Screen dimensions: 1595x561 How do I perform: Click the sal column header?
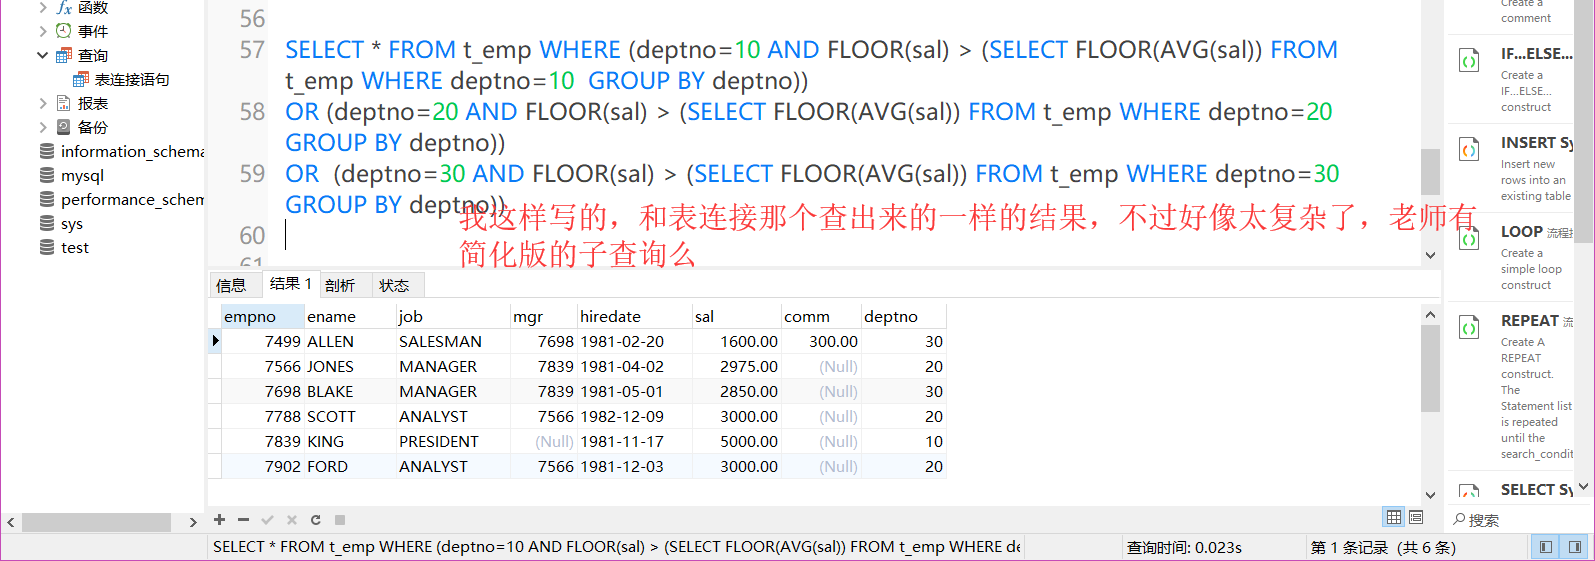[737, 316]
